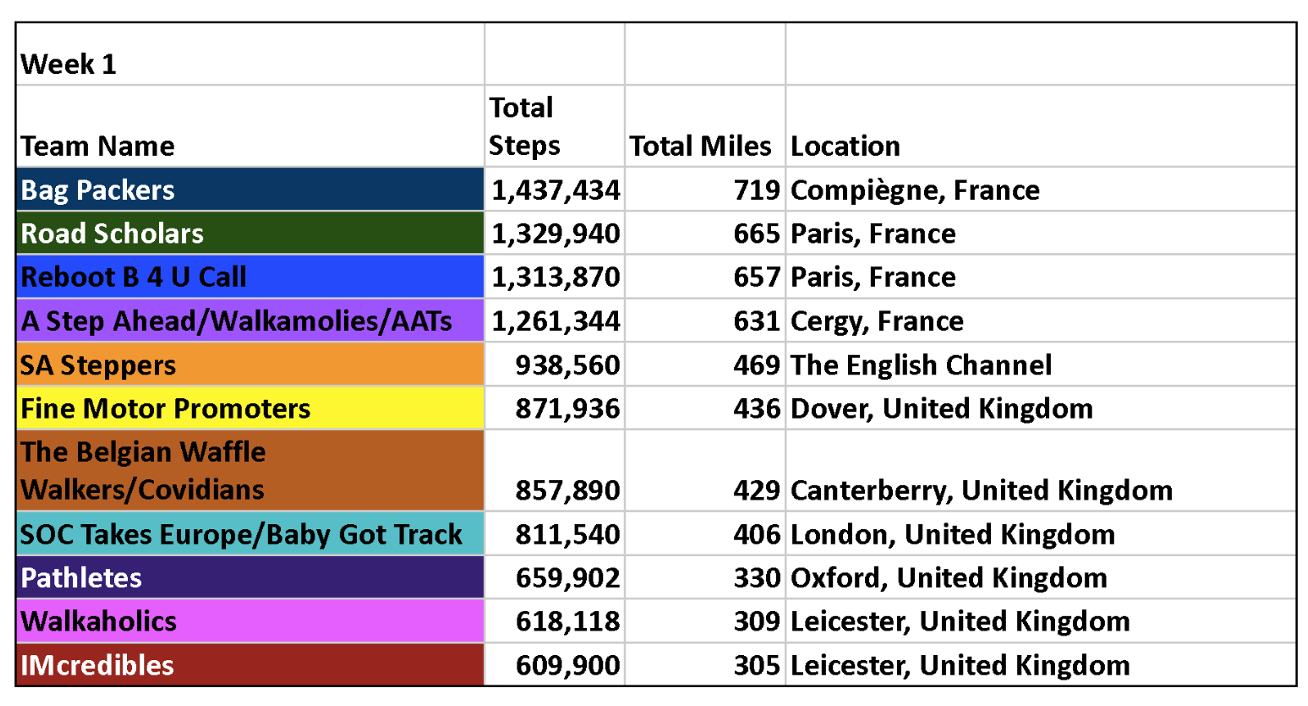Select the dark blue Bag Packers cell

pyautogui.click(x=250, y=190)
